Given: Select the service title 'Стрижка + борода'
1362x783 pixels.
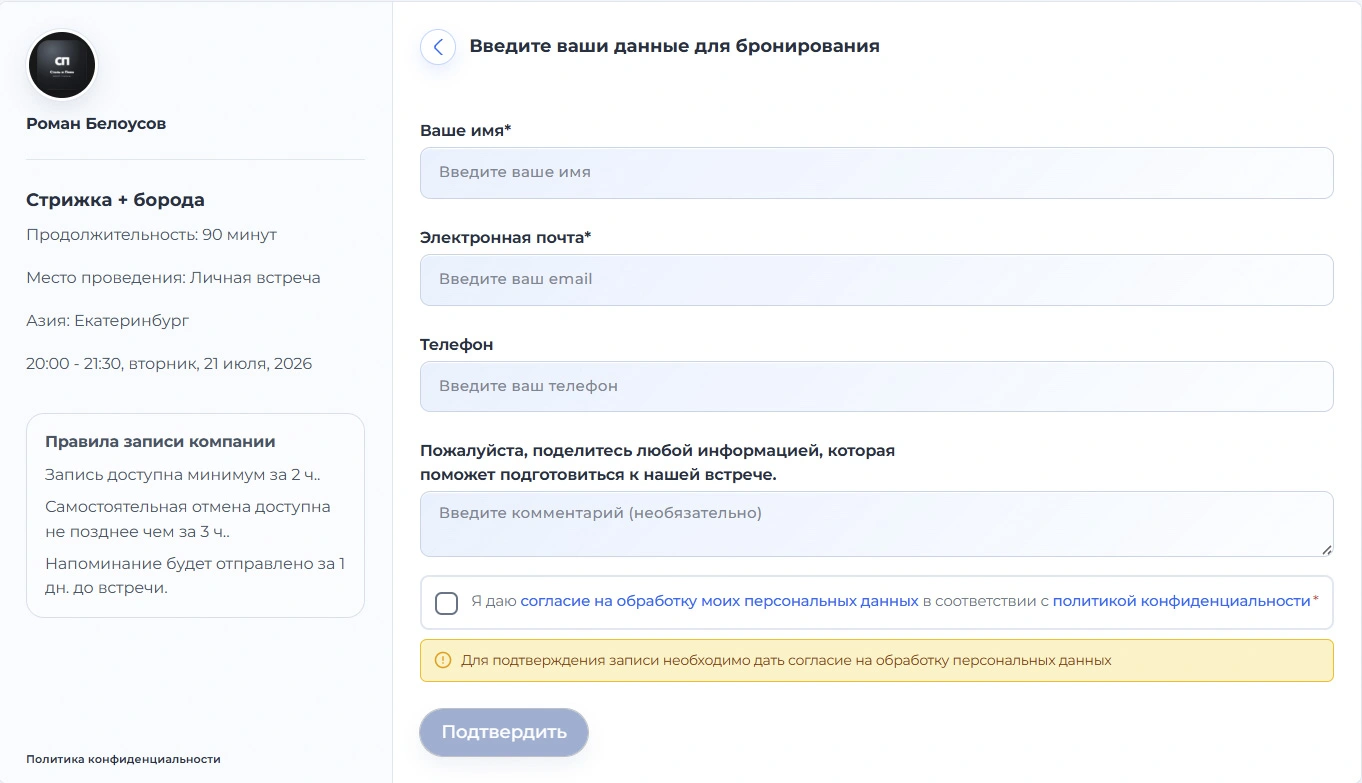Looking at the screenshot, I should (115, 200).
